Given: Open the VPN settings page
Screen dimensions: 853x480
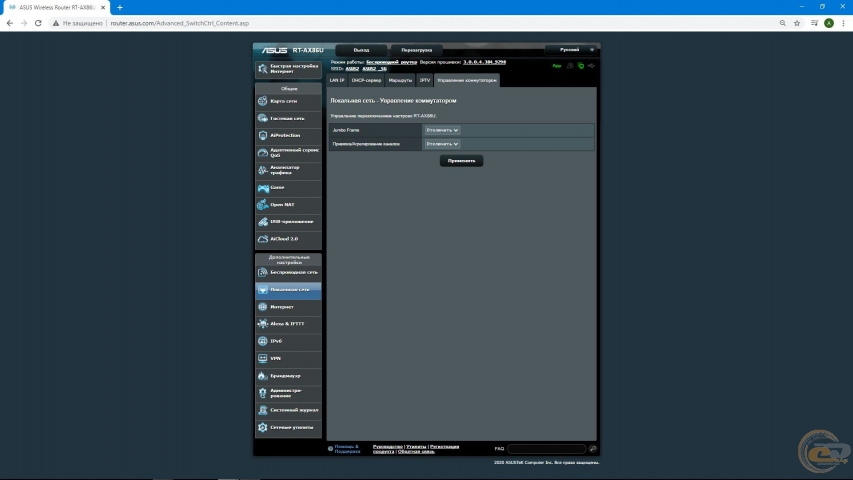Looking at the screenshot, I should (288, 359).
